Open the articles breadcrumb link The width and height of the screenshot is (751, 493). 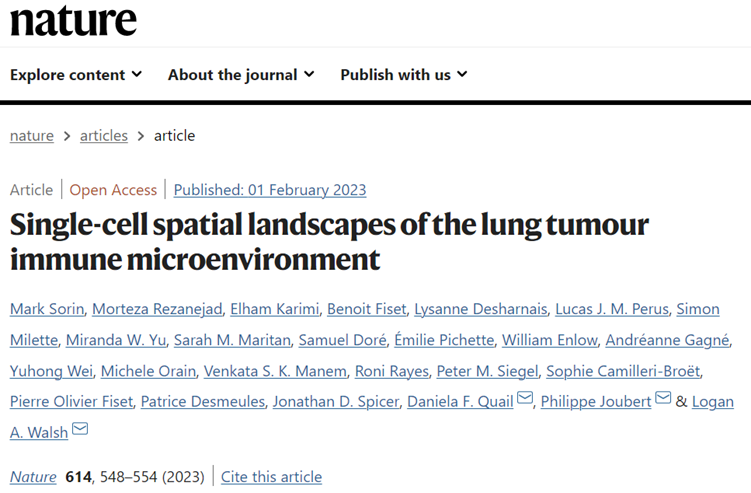click(x=104, y=136)
